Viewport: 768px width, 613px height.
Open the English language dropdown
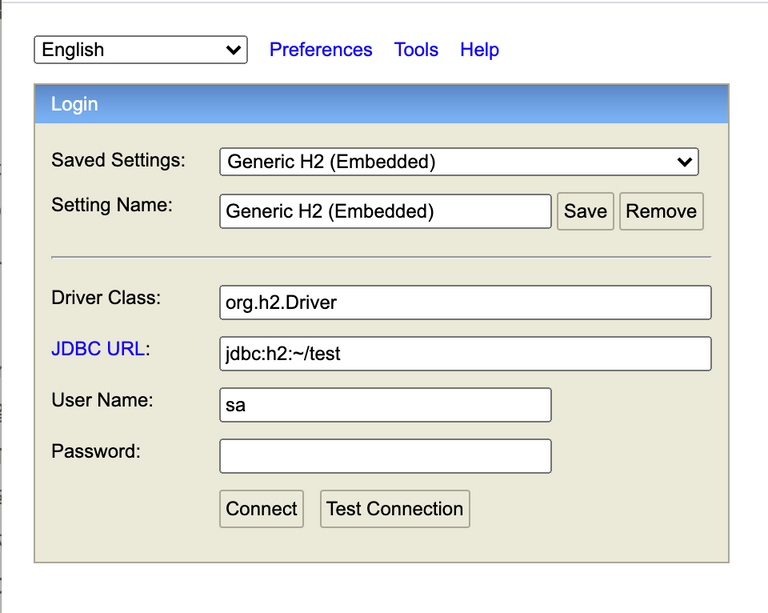[141, 49]
